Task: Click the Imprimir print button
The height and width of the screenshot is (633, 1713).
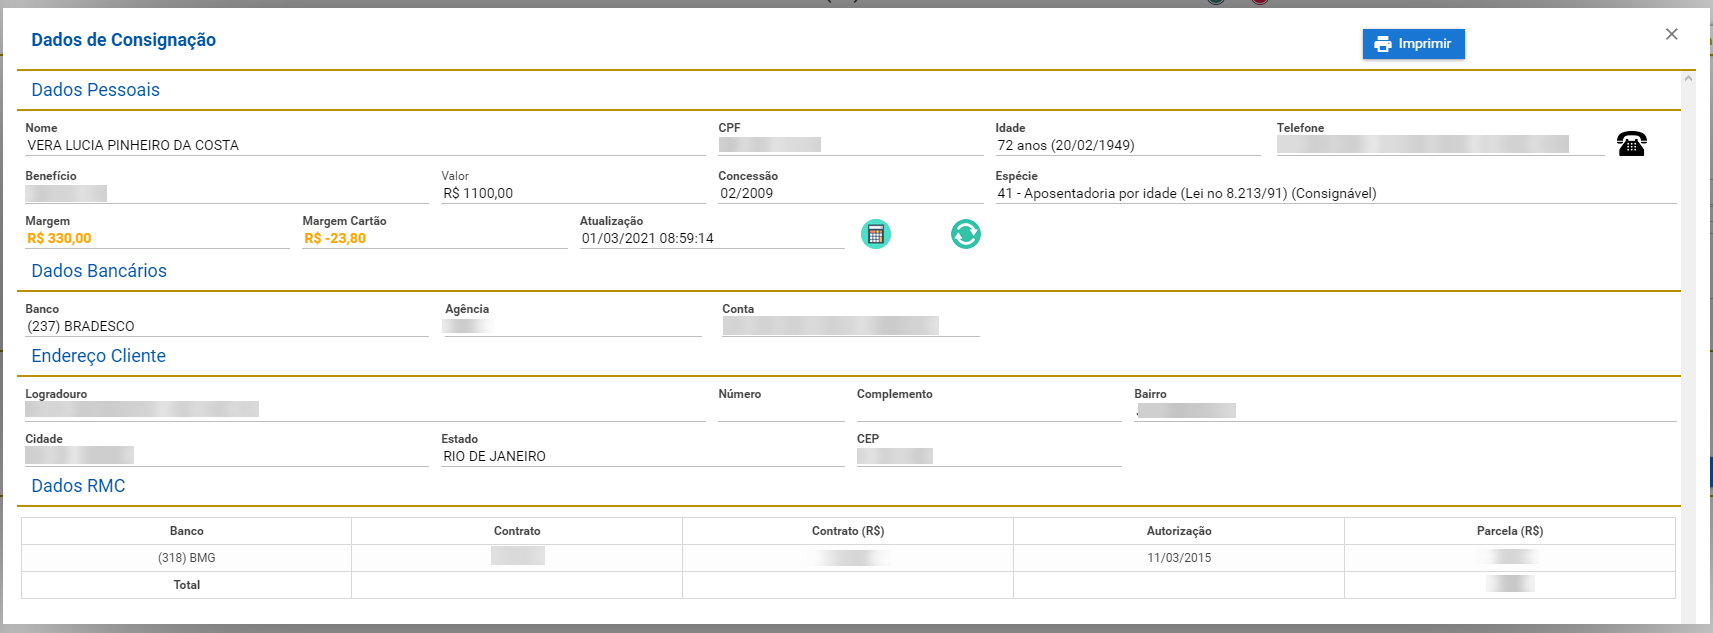Action: click(x=1413, y=44)
